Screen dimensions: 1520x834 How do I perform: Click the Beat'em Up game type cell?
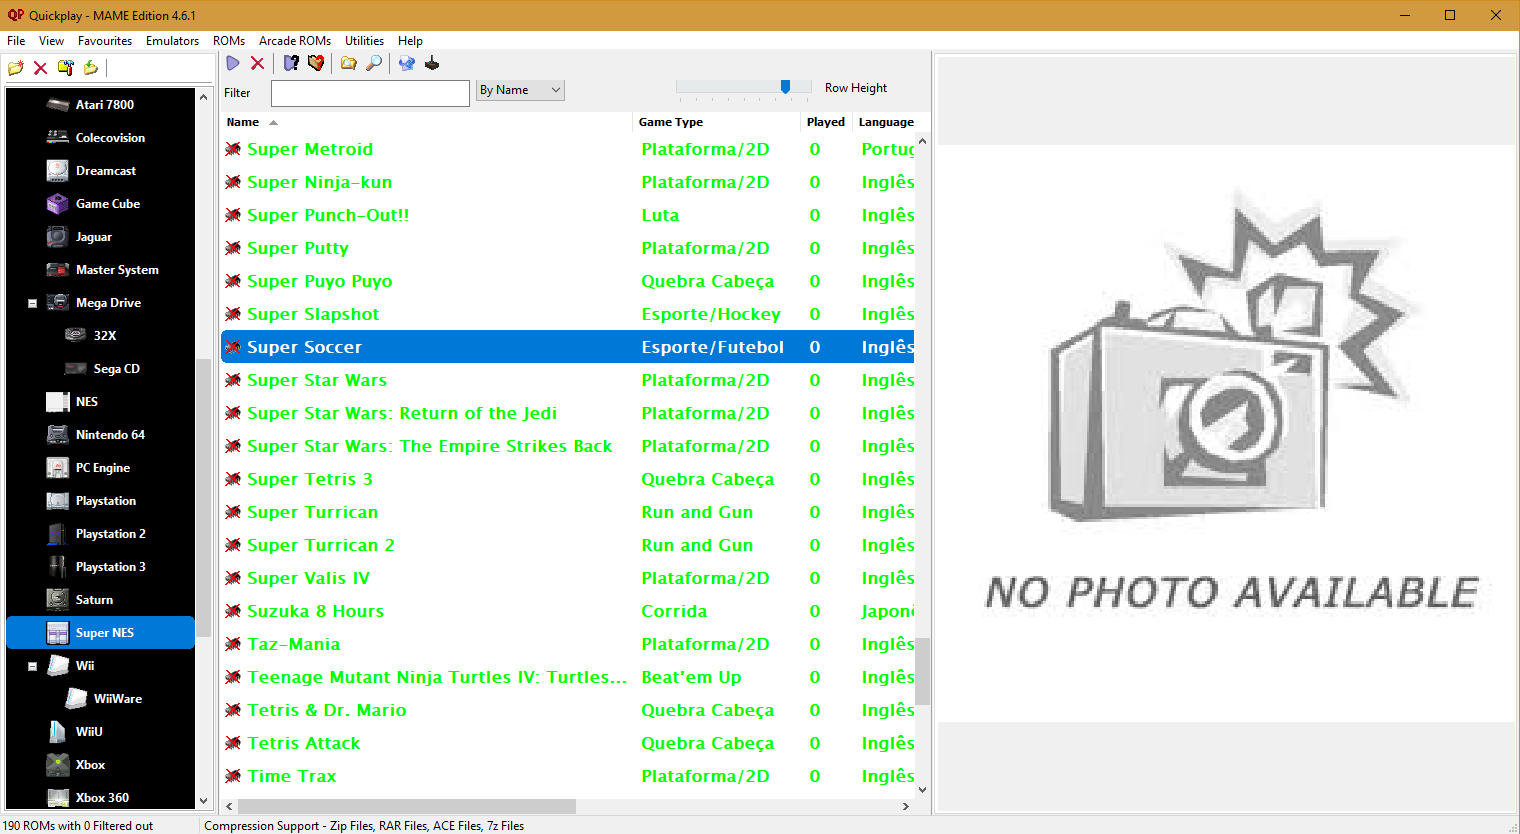point(691,677)
